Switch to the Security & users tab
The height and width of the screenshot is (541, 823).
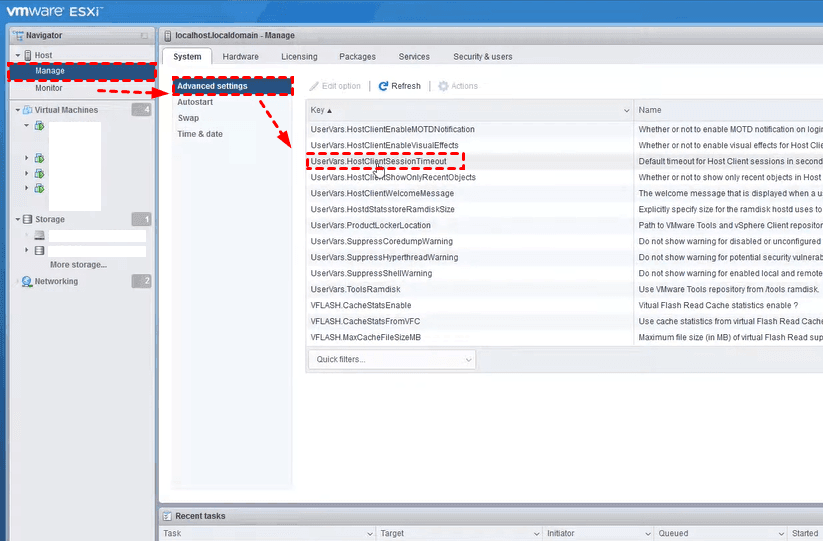483,57
